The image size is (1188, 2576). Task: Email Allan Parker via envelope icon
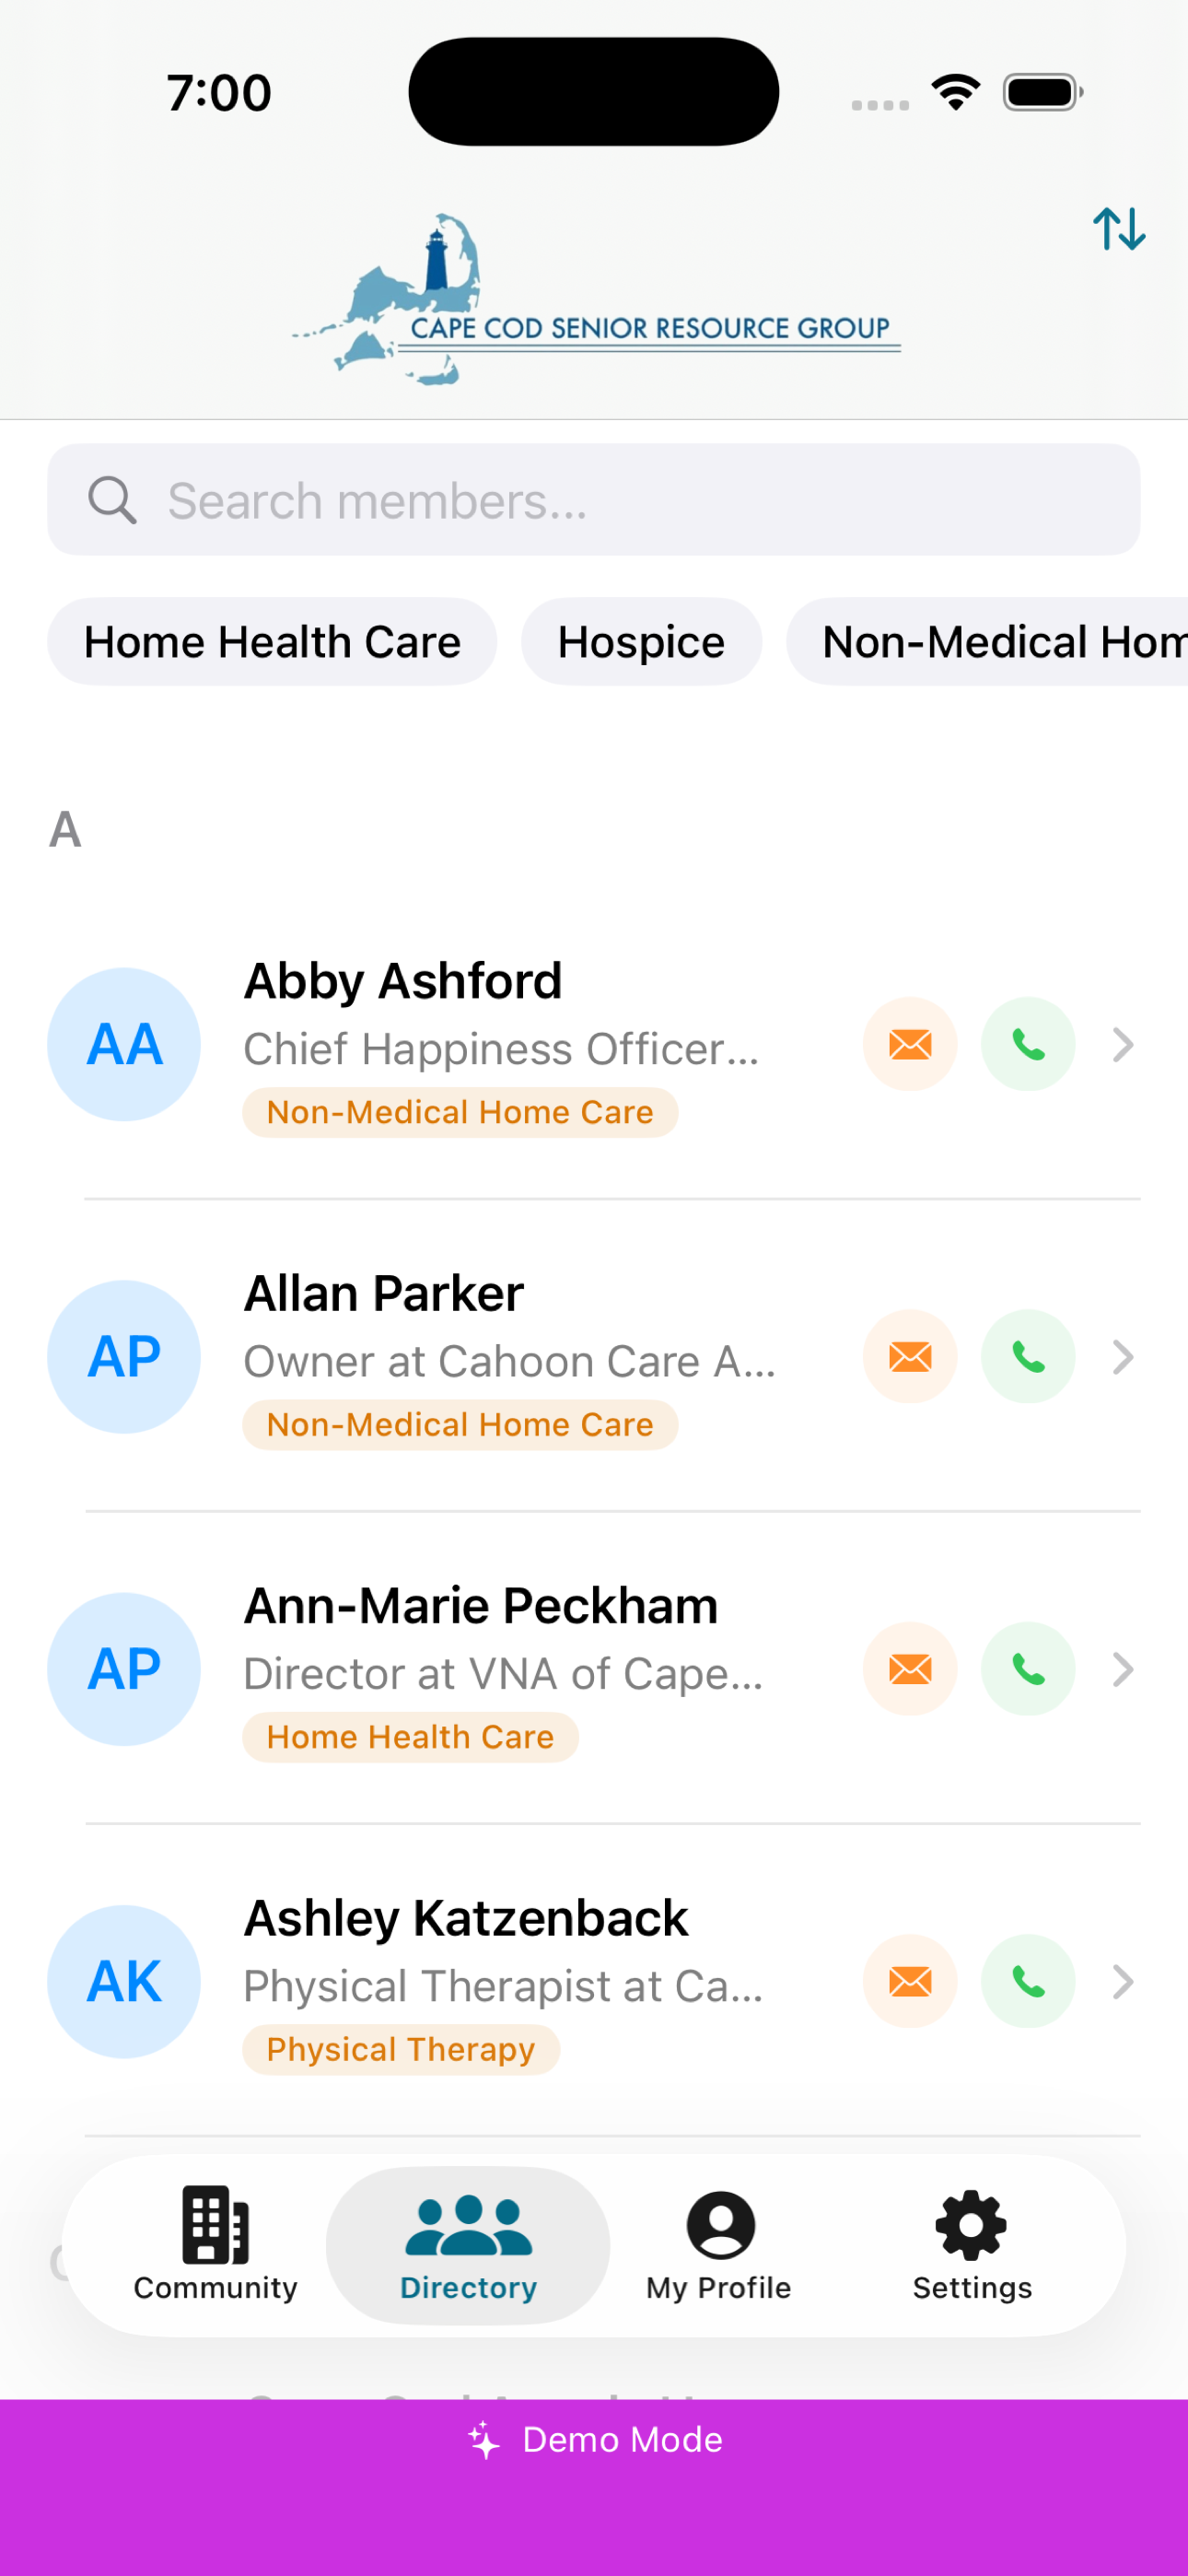click(909, 1356)
